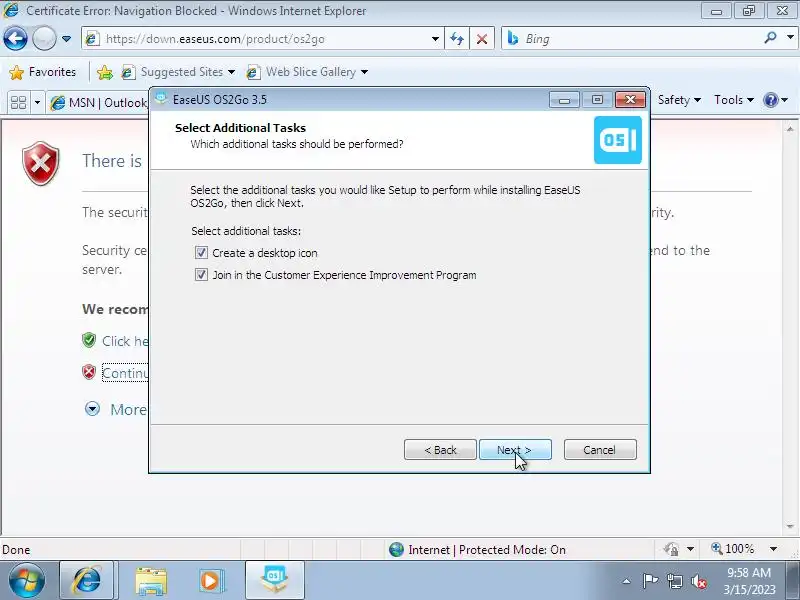
Task: Expand the address bar history dropdown
Action: (435, 39)
